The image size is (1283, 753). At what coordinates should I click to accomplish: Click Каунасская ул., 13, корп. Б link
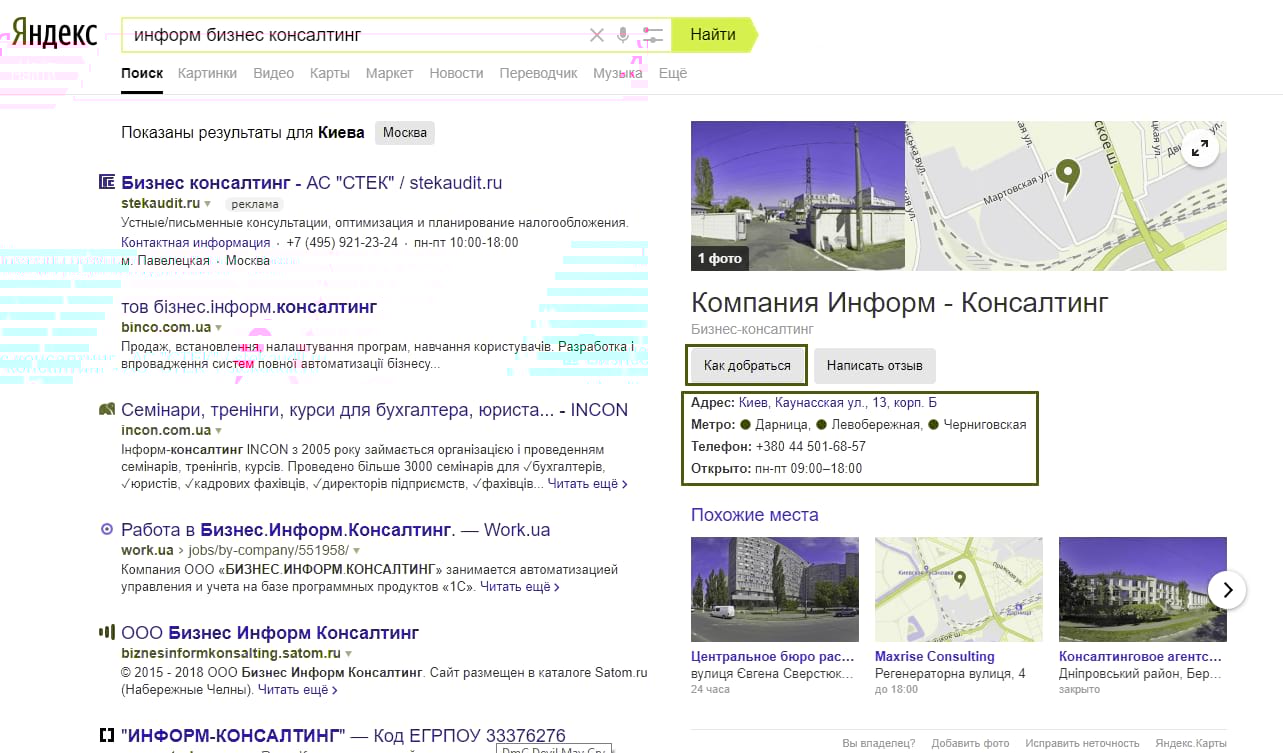(x=855, y=403)
